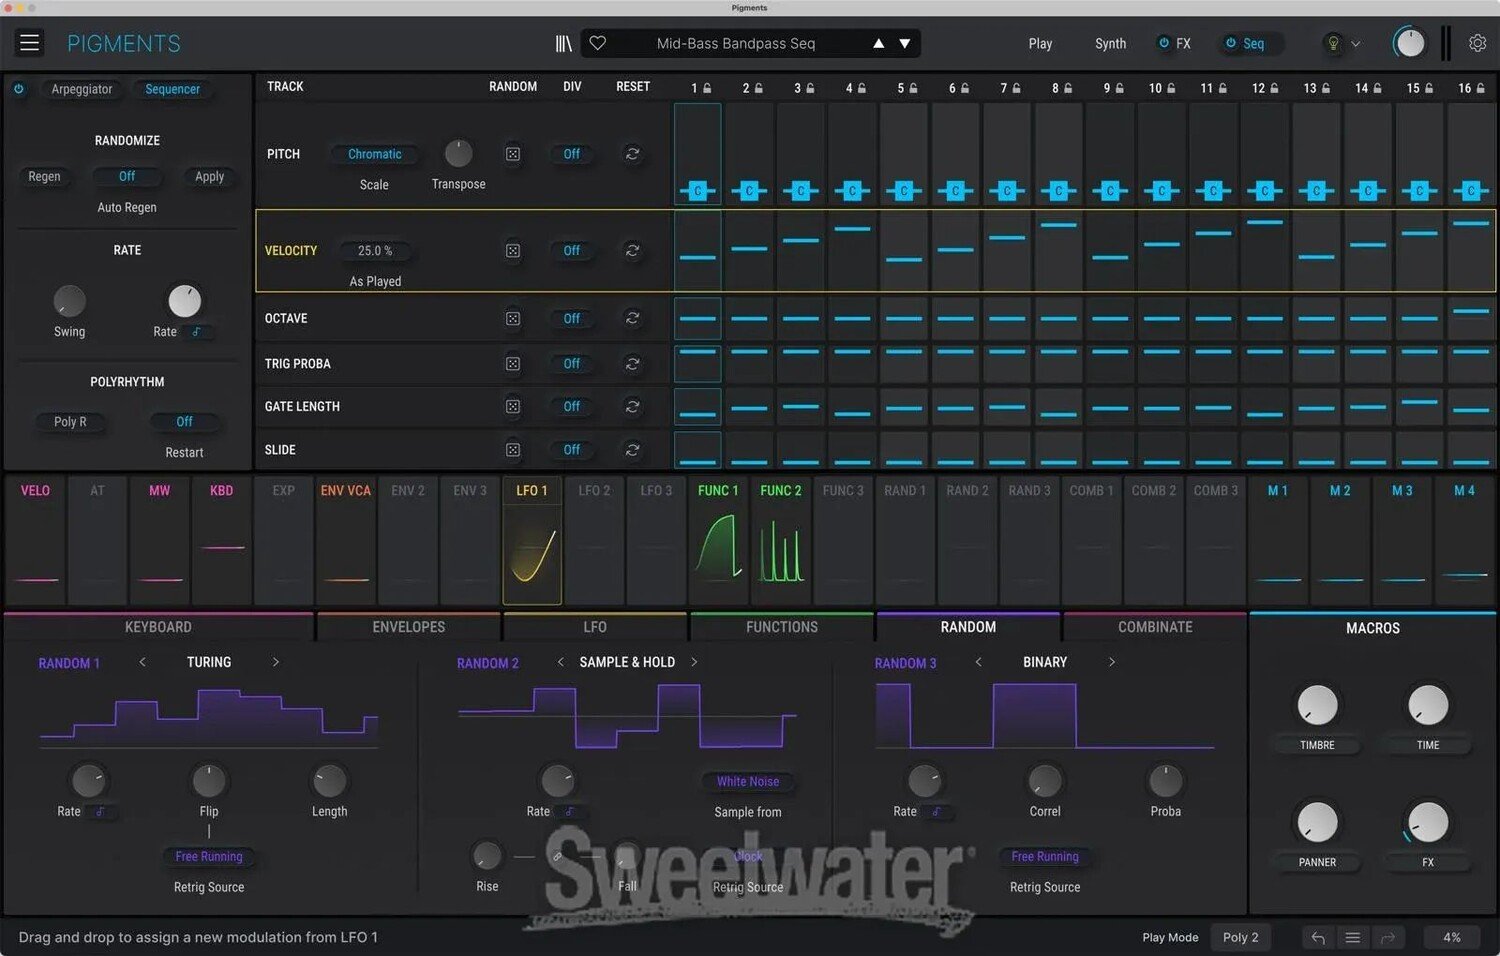
Task: Select the LFO 1 modulation source slot
Action: coord(532,540)
